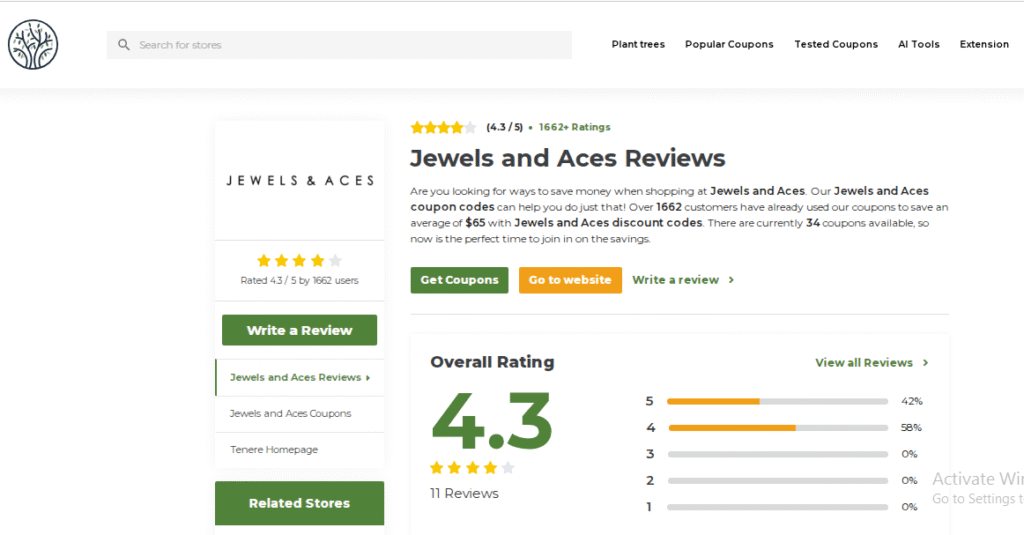Click the sidebar star rating under the logo
Screen dimensions: 1024x535
click(x=299, y=261)
